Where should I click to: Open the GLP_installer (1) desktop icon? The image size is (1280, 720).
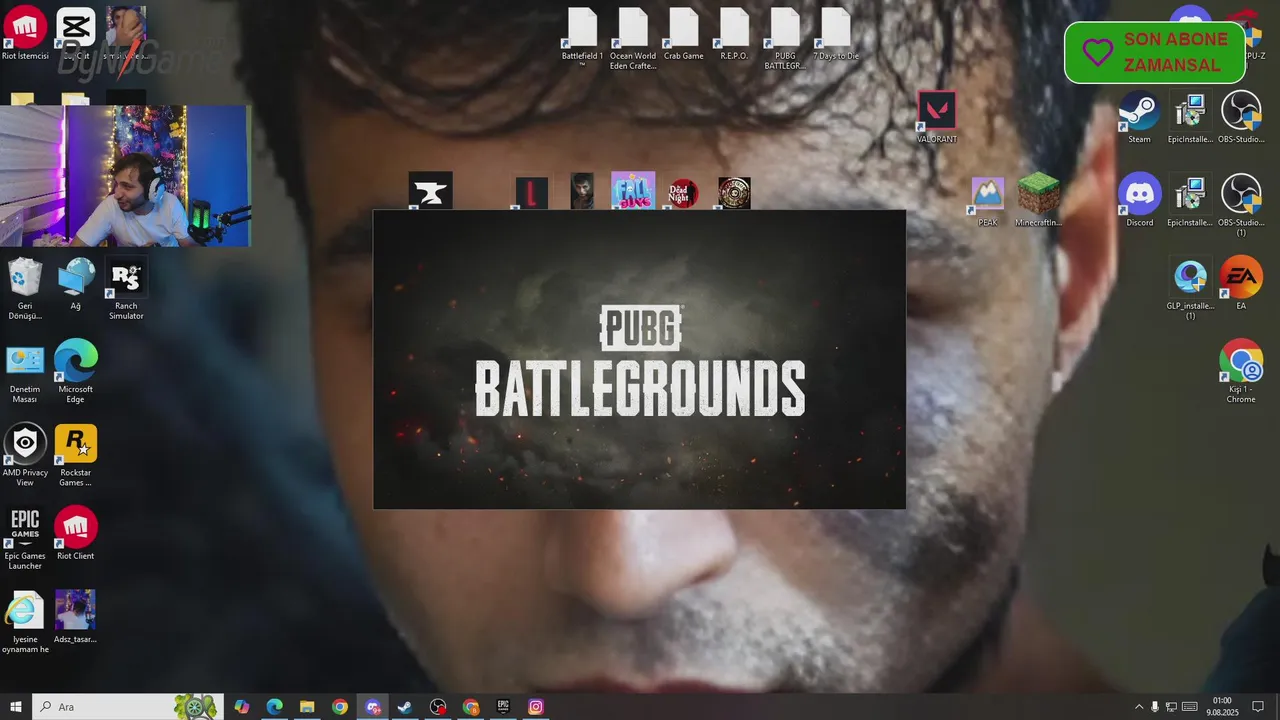(x=1190, y=289)
